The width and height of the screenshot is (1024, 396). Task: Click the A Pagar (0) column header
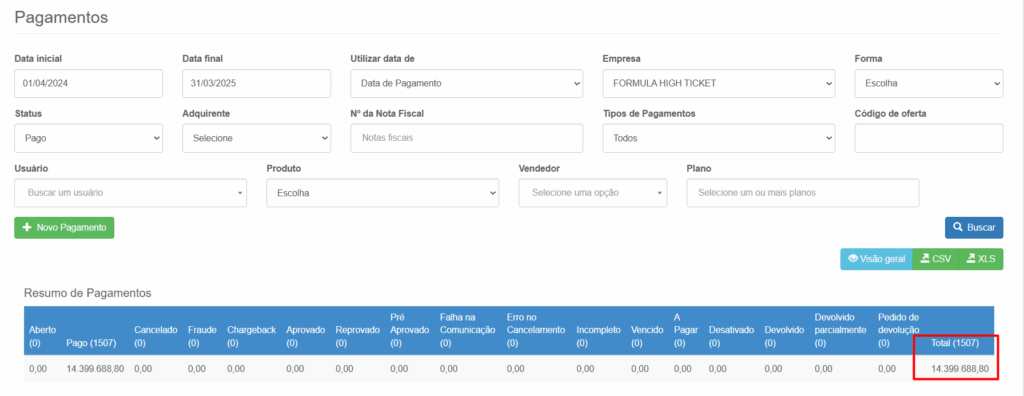click(x=685, y=330)
